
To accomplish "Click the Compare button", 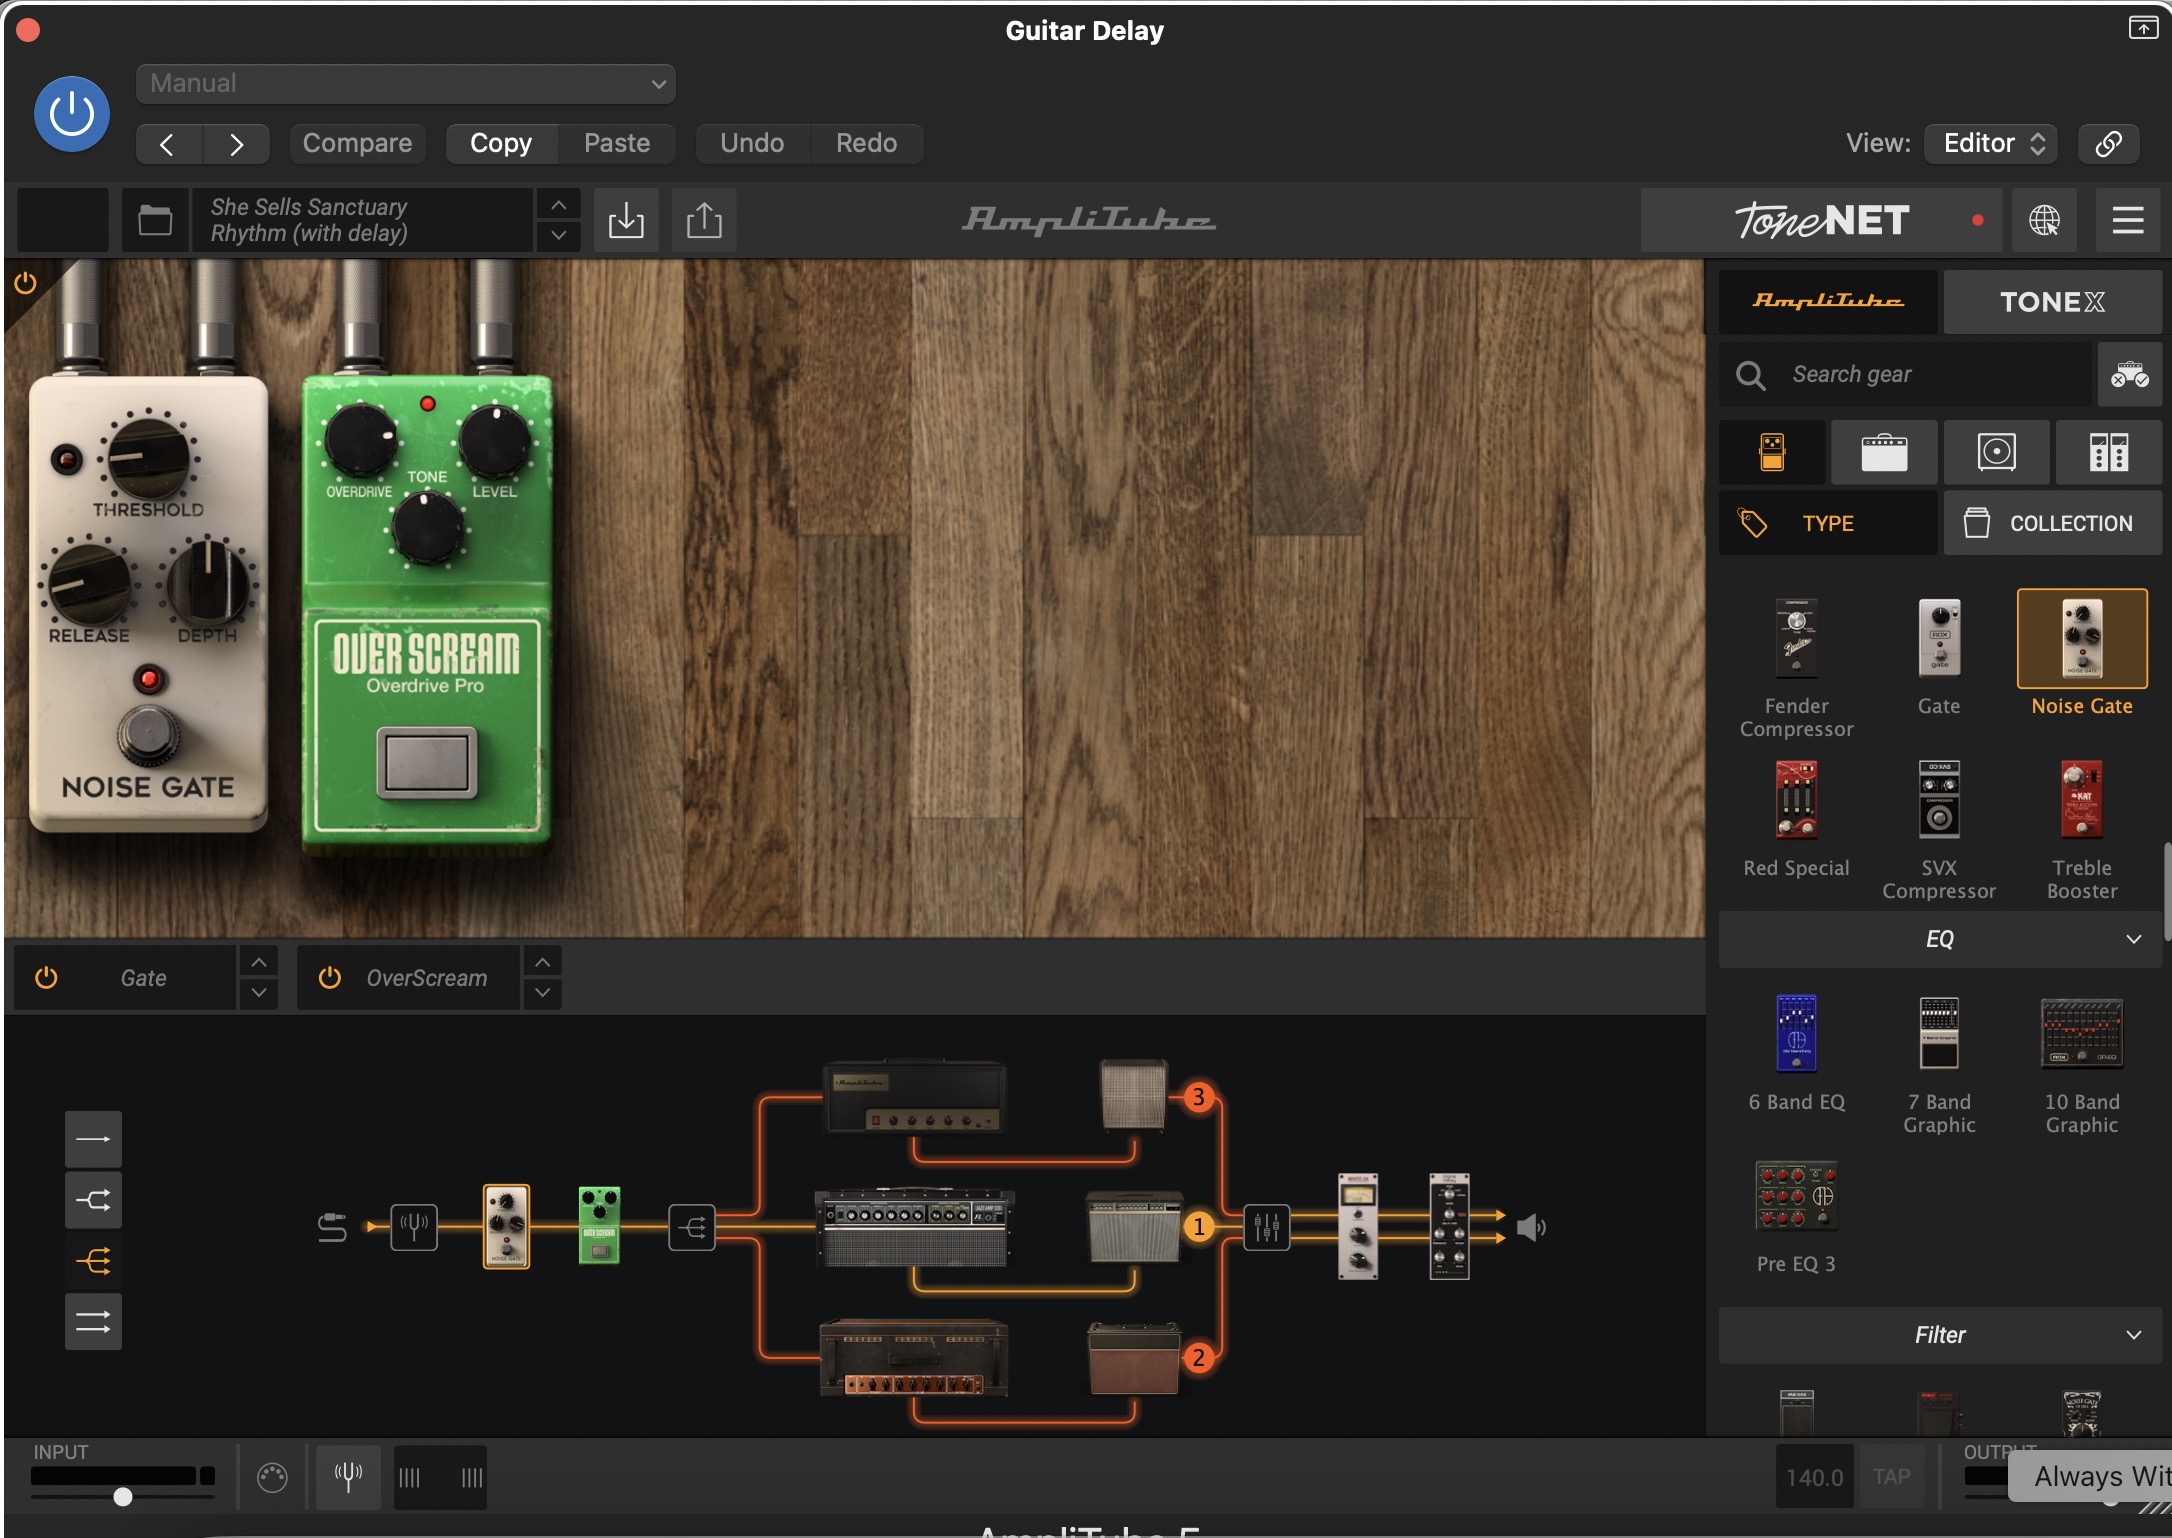I will [x=357, y=144].
